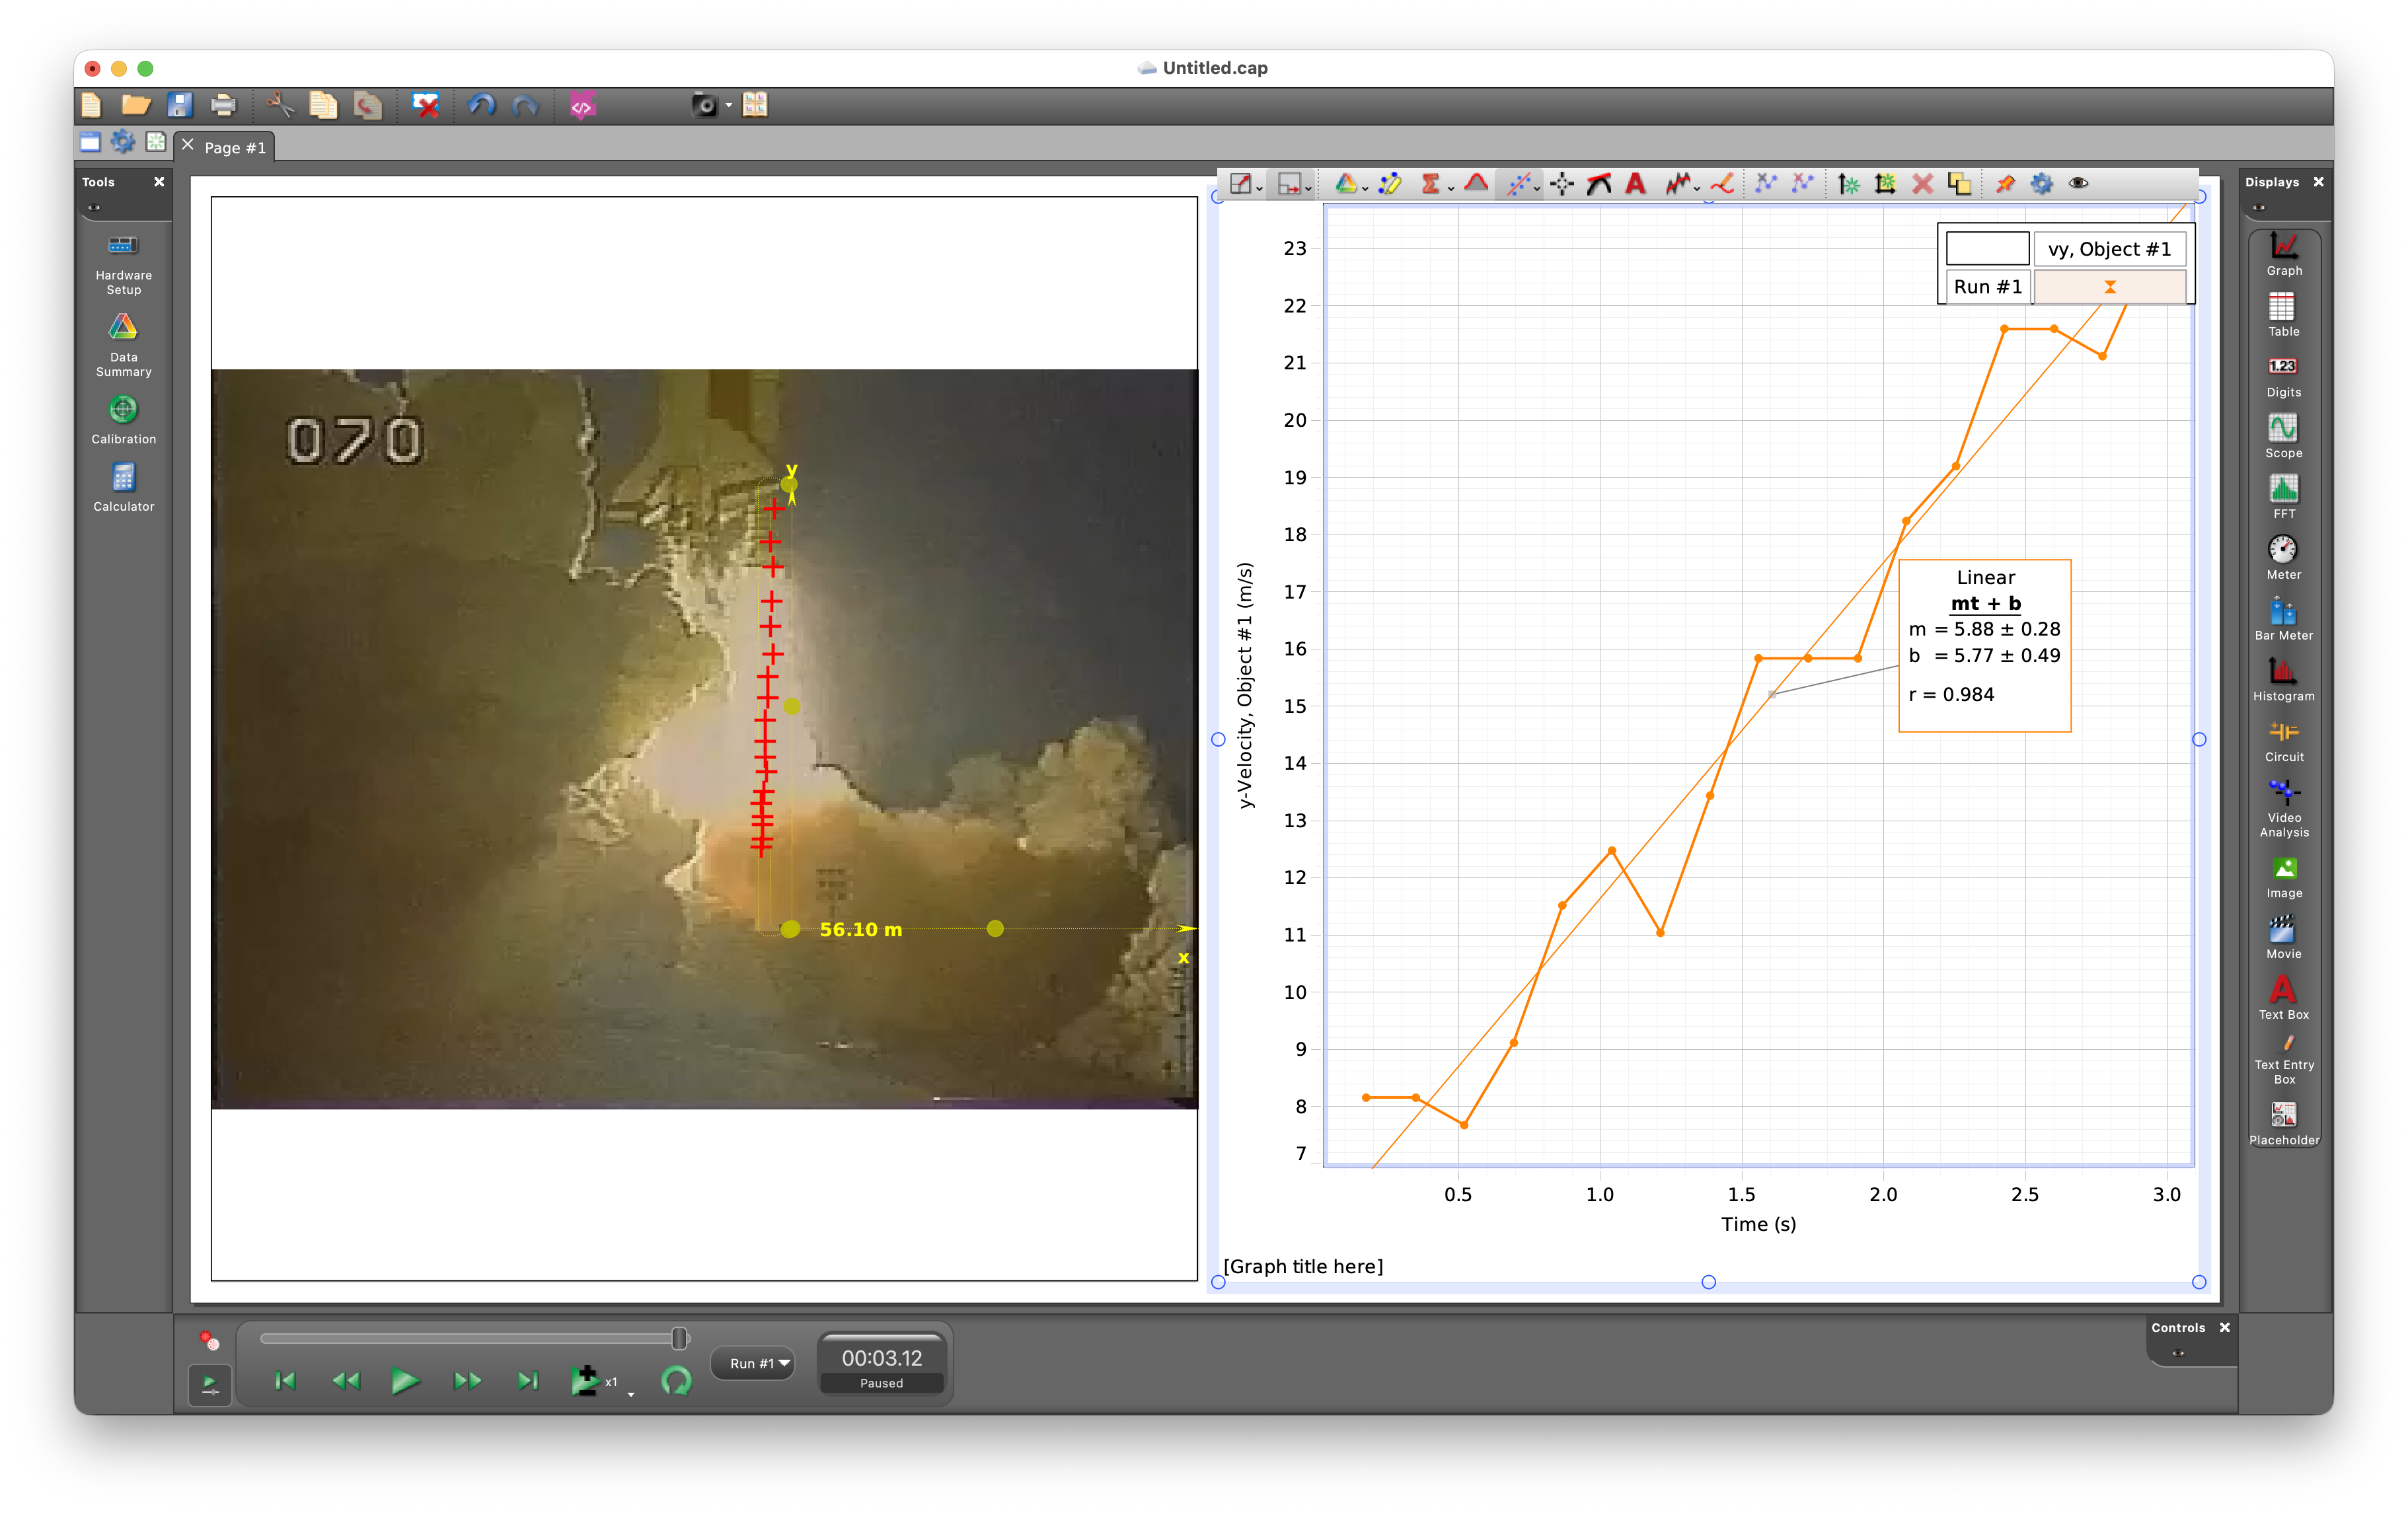Add an Image display
This screenshot has width=2408, height=1513.
(x=2283, y=877)
